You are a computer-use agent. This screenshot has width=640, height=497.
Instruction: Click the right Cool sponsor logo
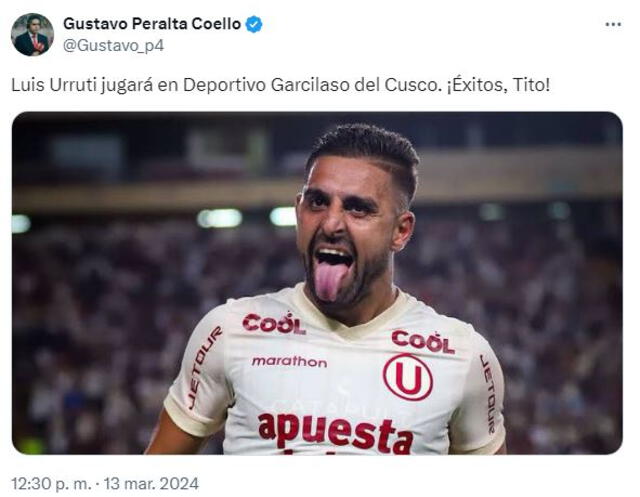tap(423, 342)
